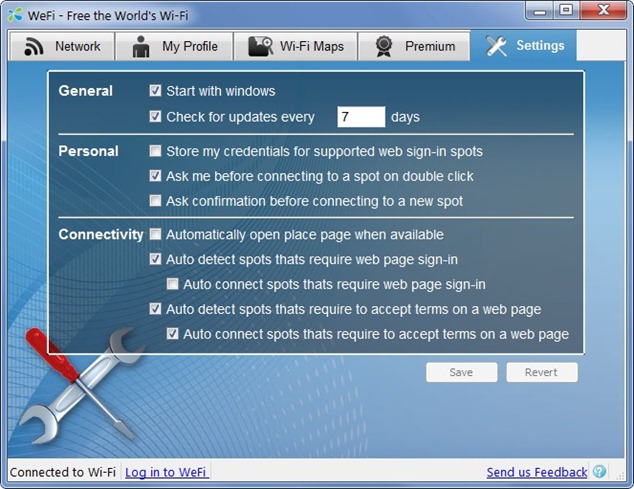Toggle Start with windows checkbox
This screenshot has height=489, width=634.
(155, 90)
